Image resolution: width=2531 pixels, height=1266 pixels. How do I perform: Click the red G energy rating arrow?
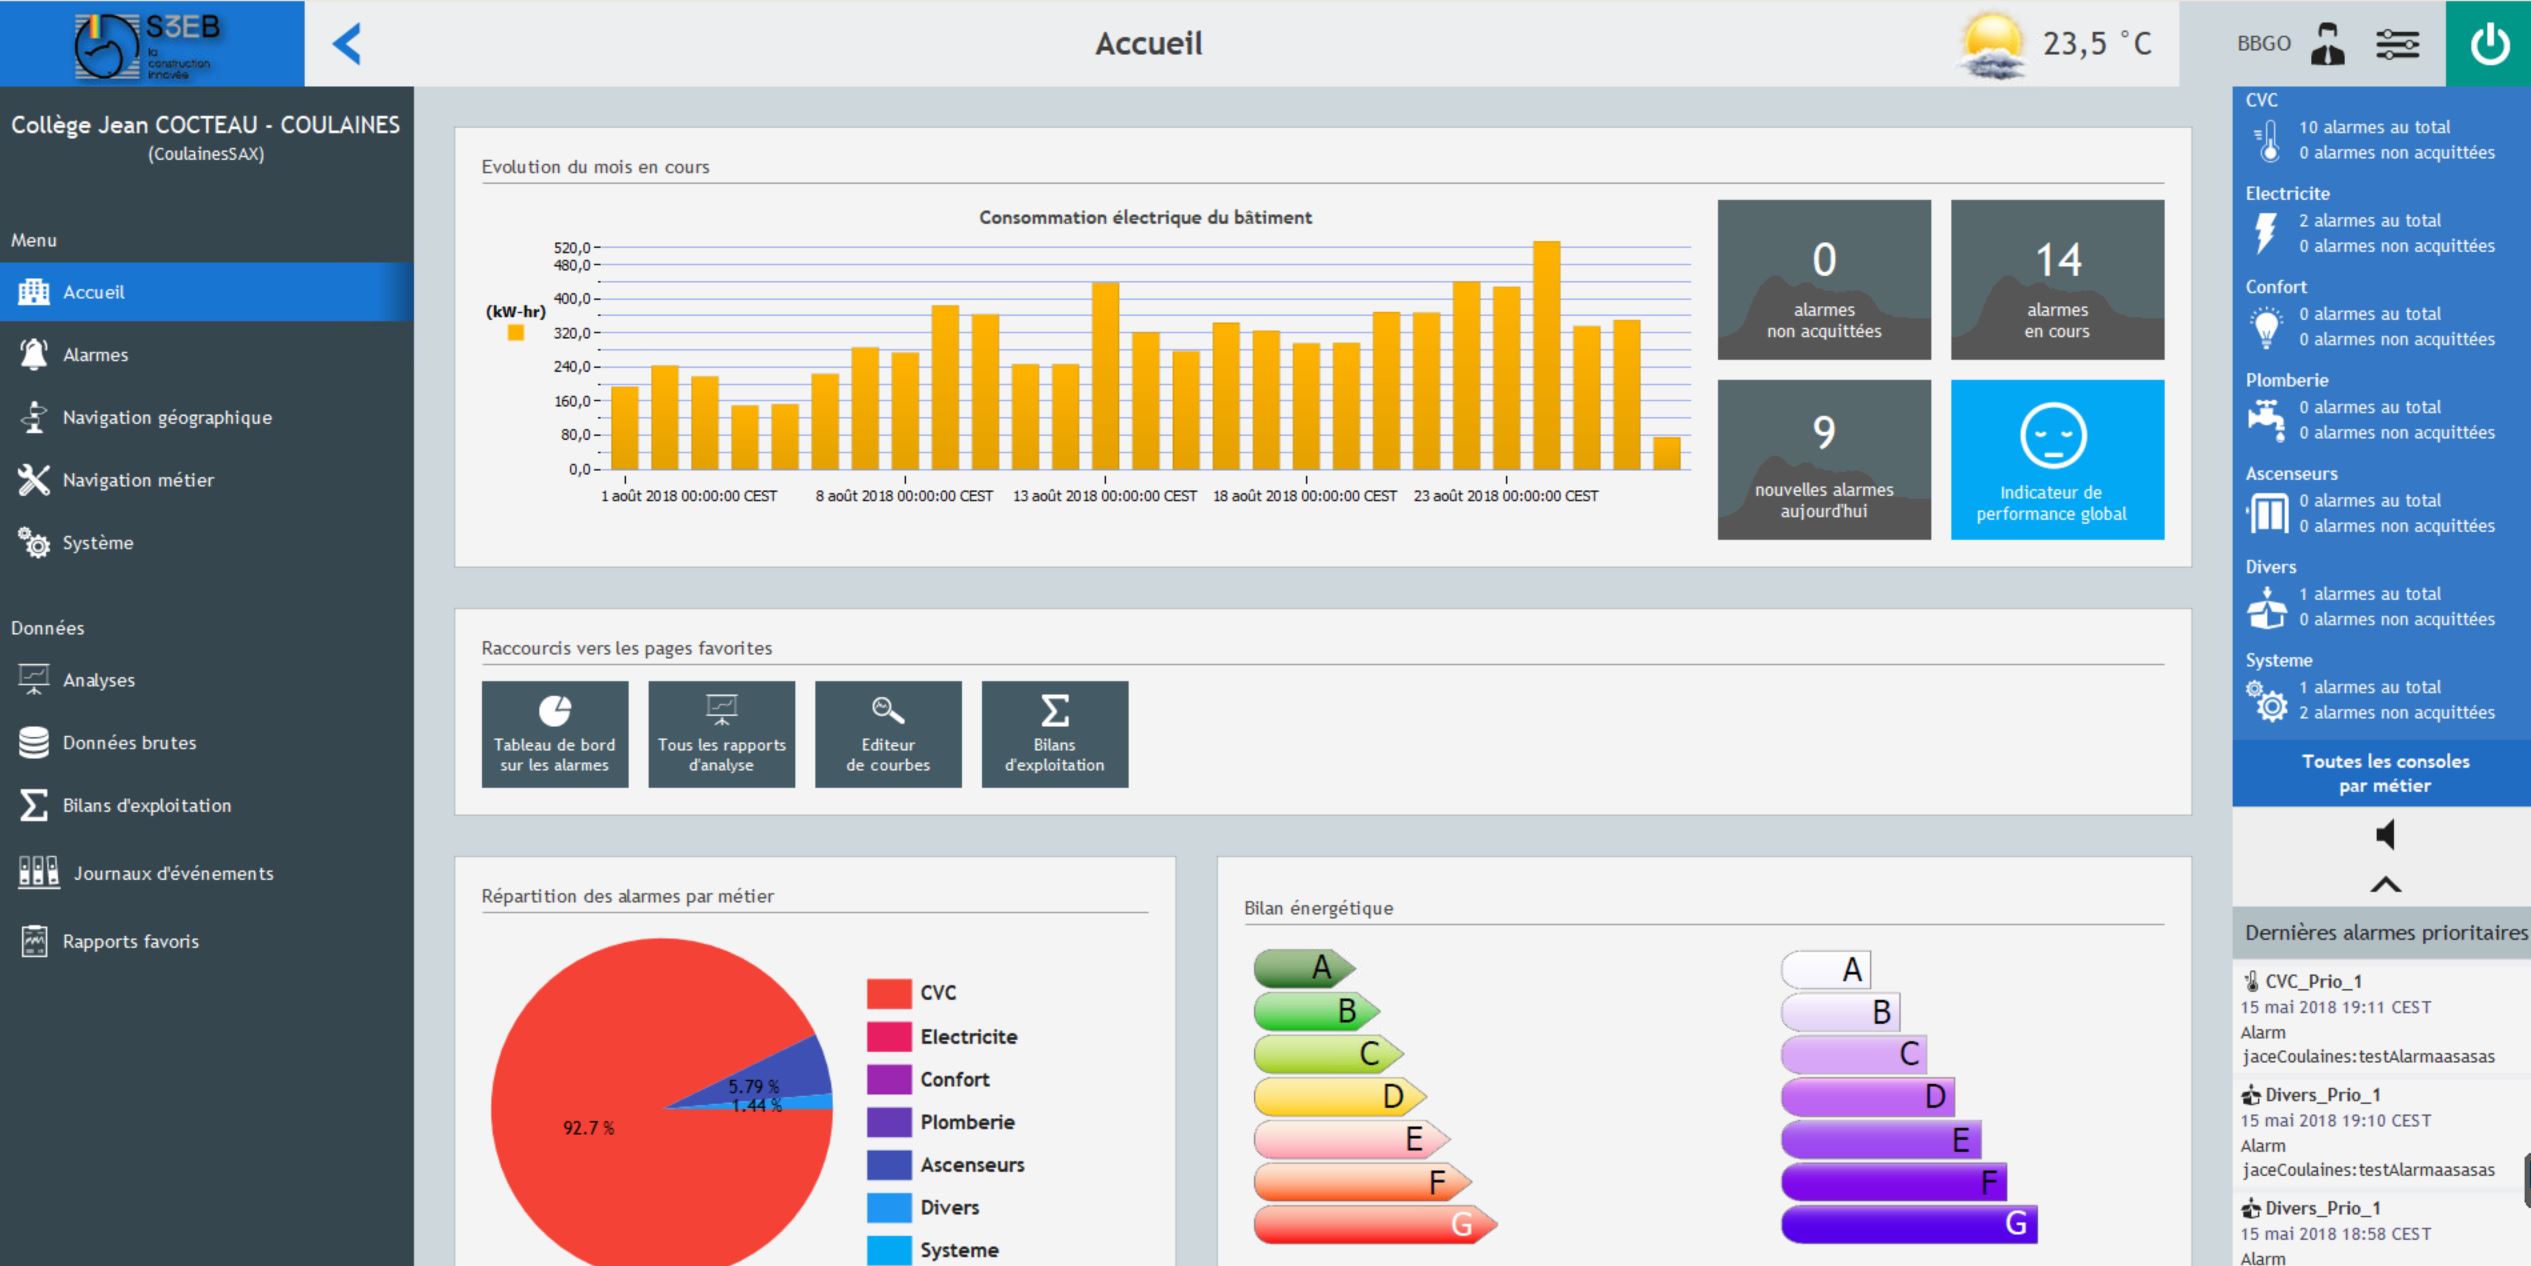[1375, 1225]
